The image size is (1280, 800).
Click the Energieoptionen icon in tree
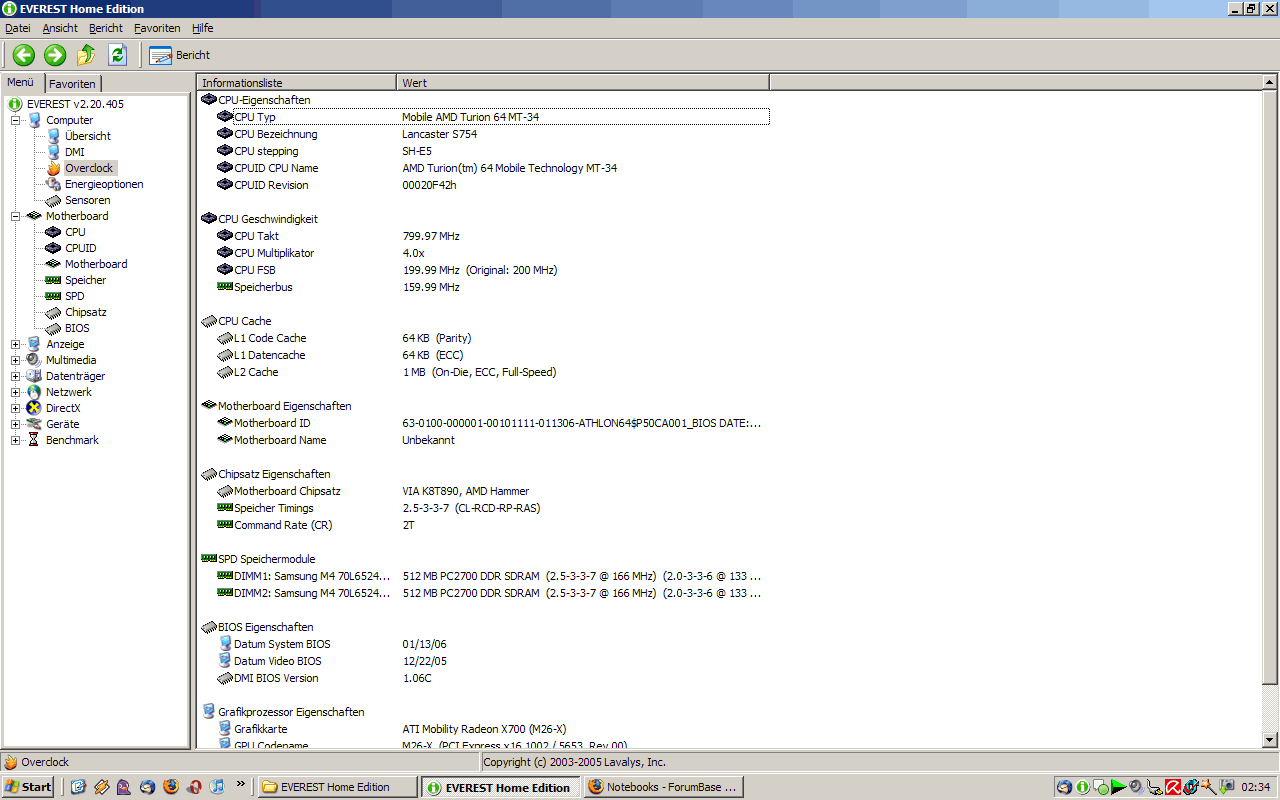click(54, 184)
